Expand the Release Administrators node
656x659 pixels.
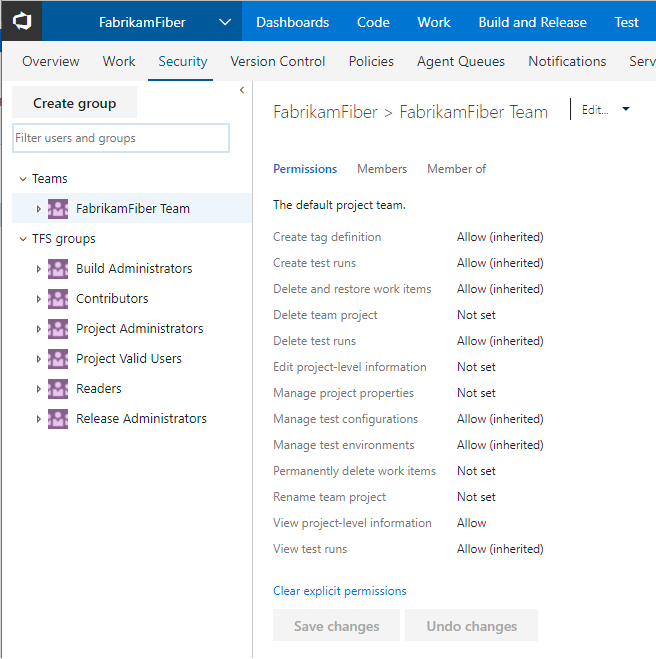click(38, 419)
